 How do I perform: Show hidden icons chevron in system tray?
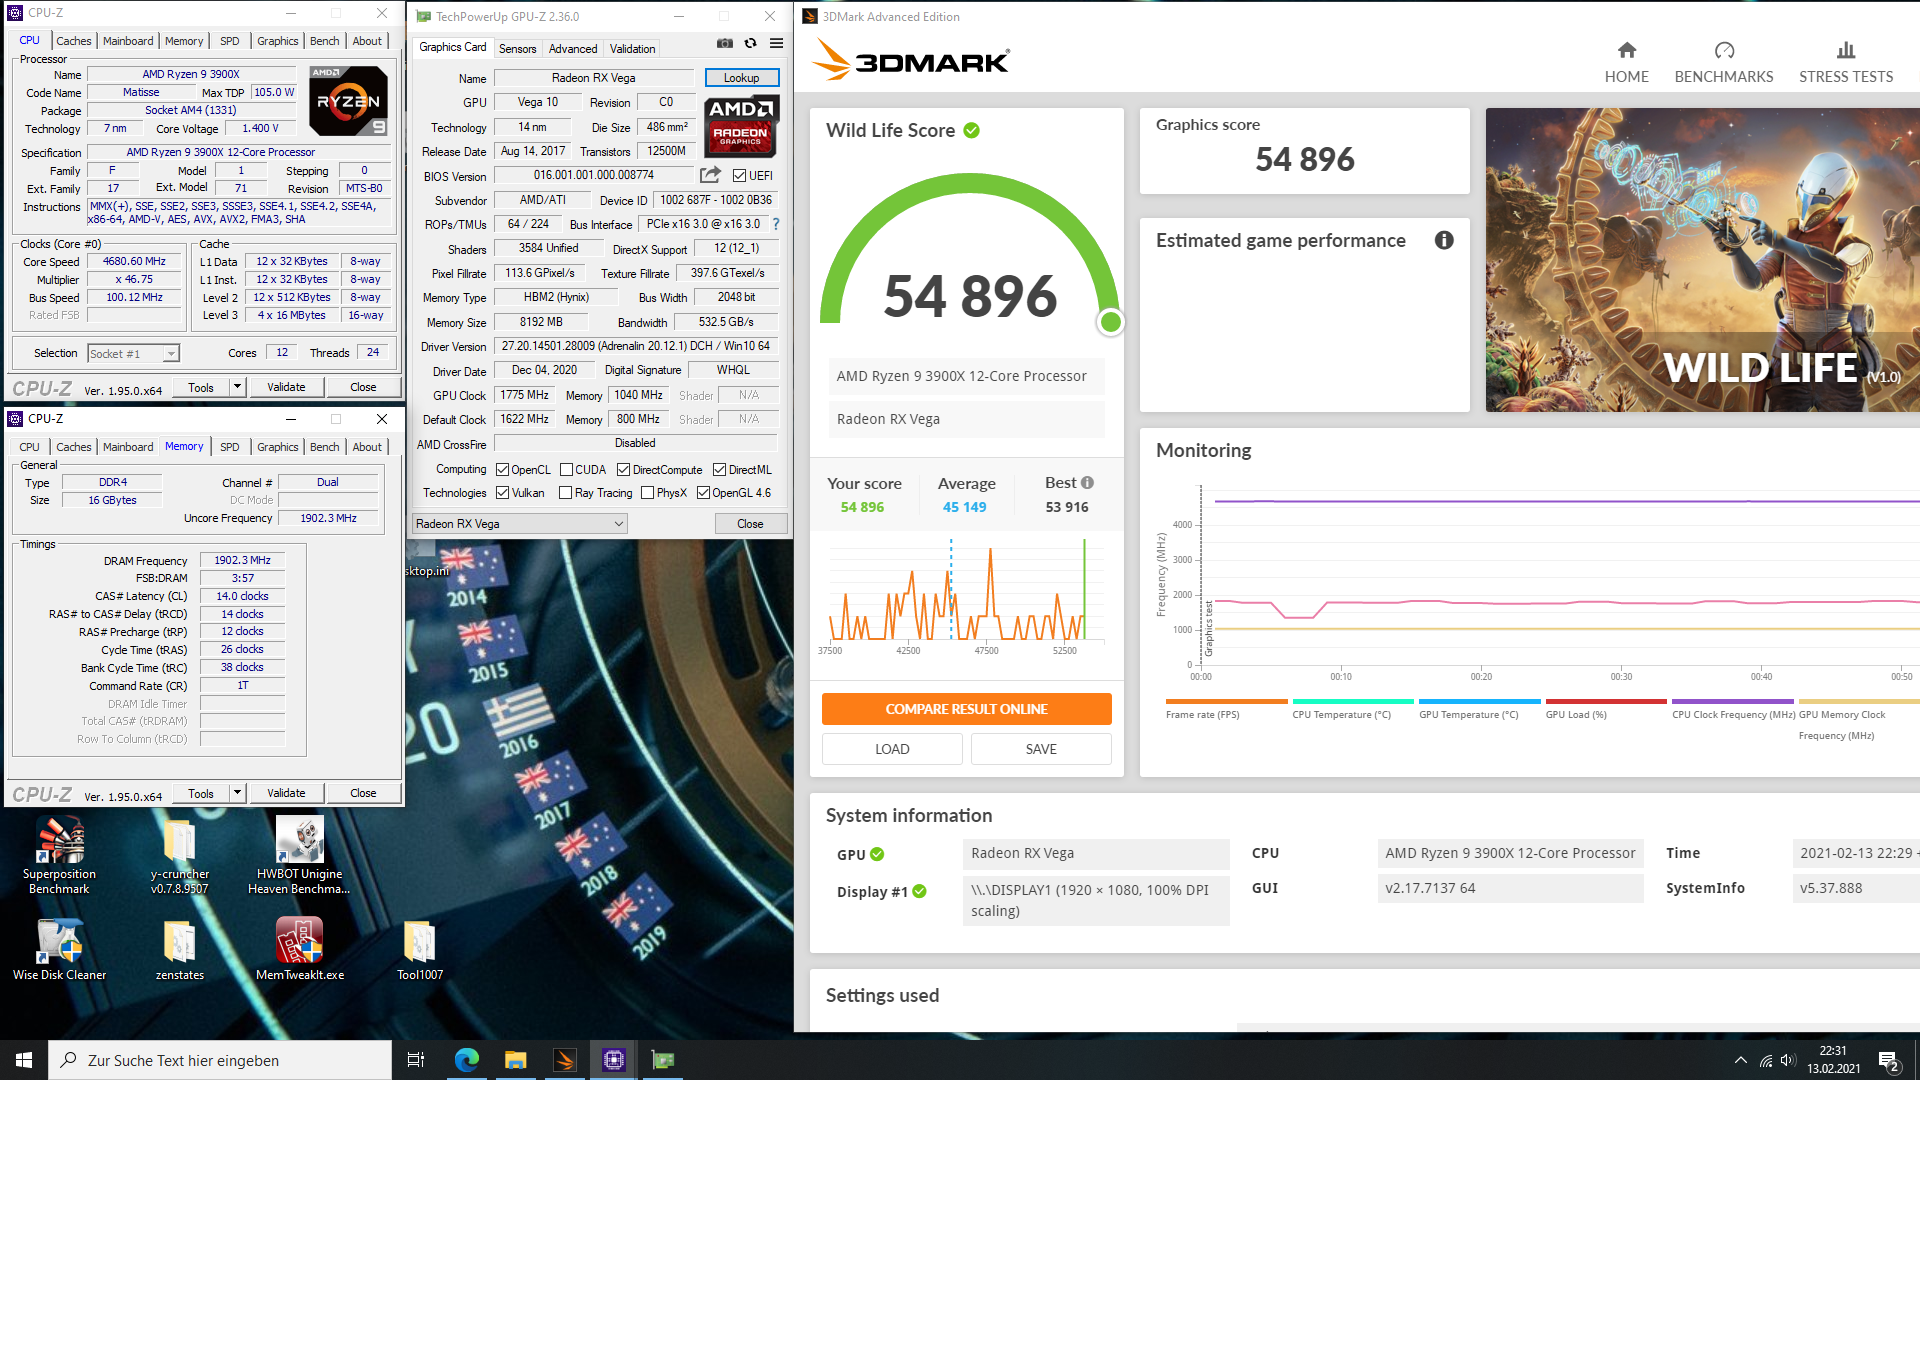(x=1740, y=1061)
